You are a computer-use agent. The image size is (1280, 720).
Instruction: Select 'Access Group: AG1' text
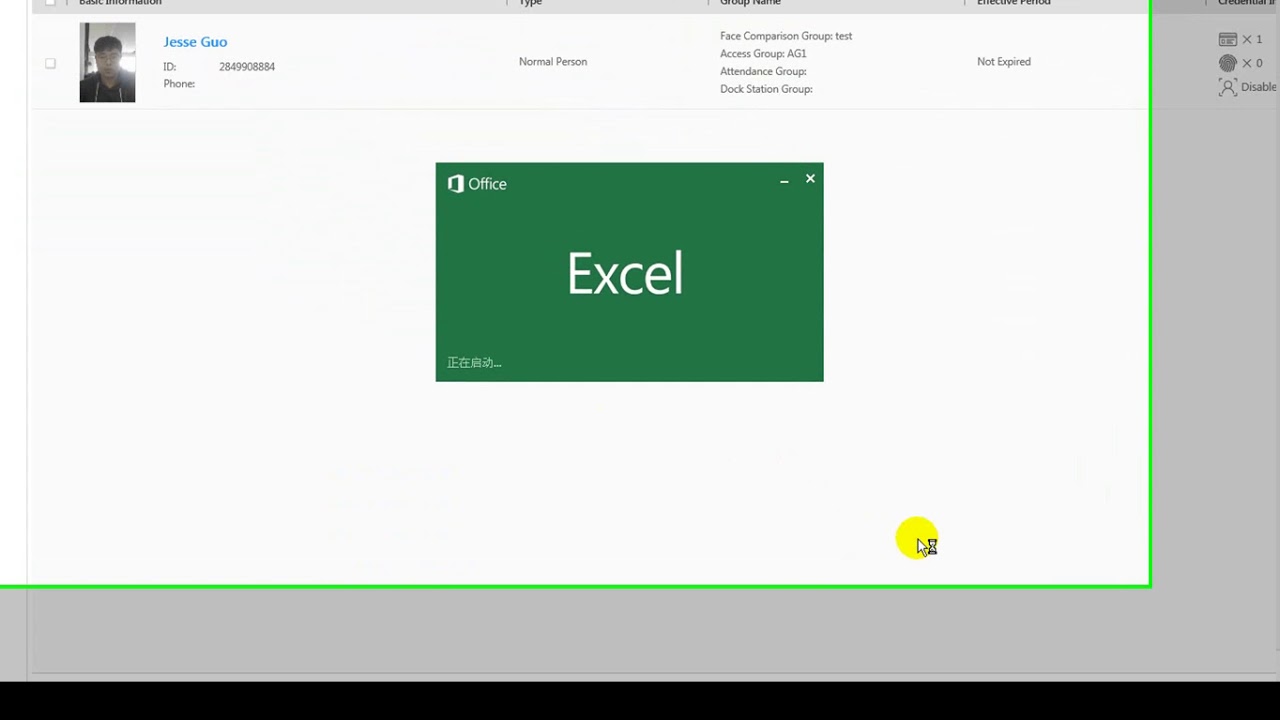[x=763, y=54]
